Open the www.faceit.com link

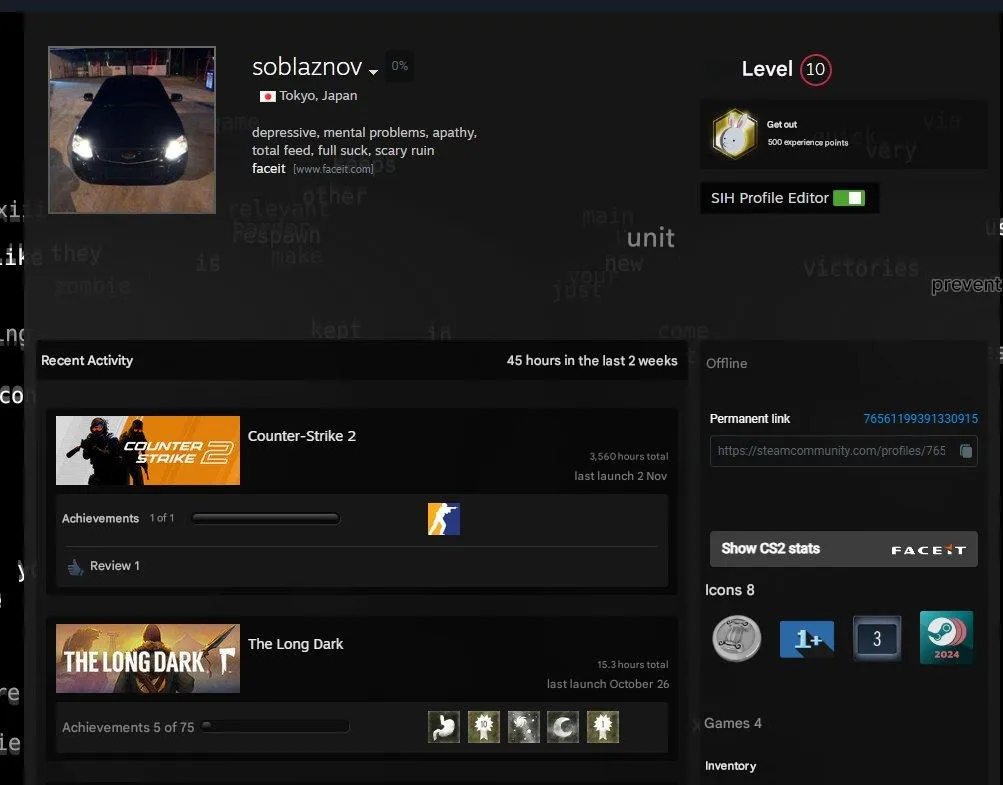[x=332, y=169]
